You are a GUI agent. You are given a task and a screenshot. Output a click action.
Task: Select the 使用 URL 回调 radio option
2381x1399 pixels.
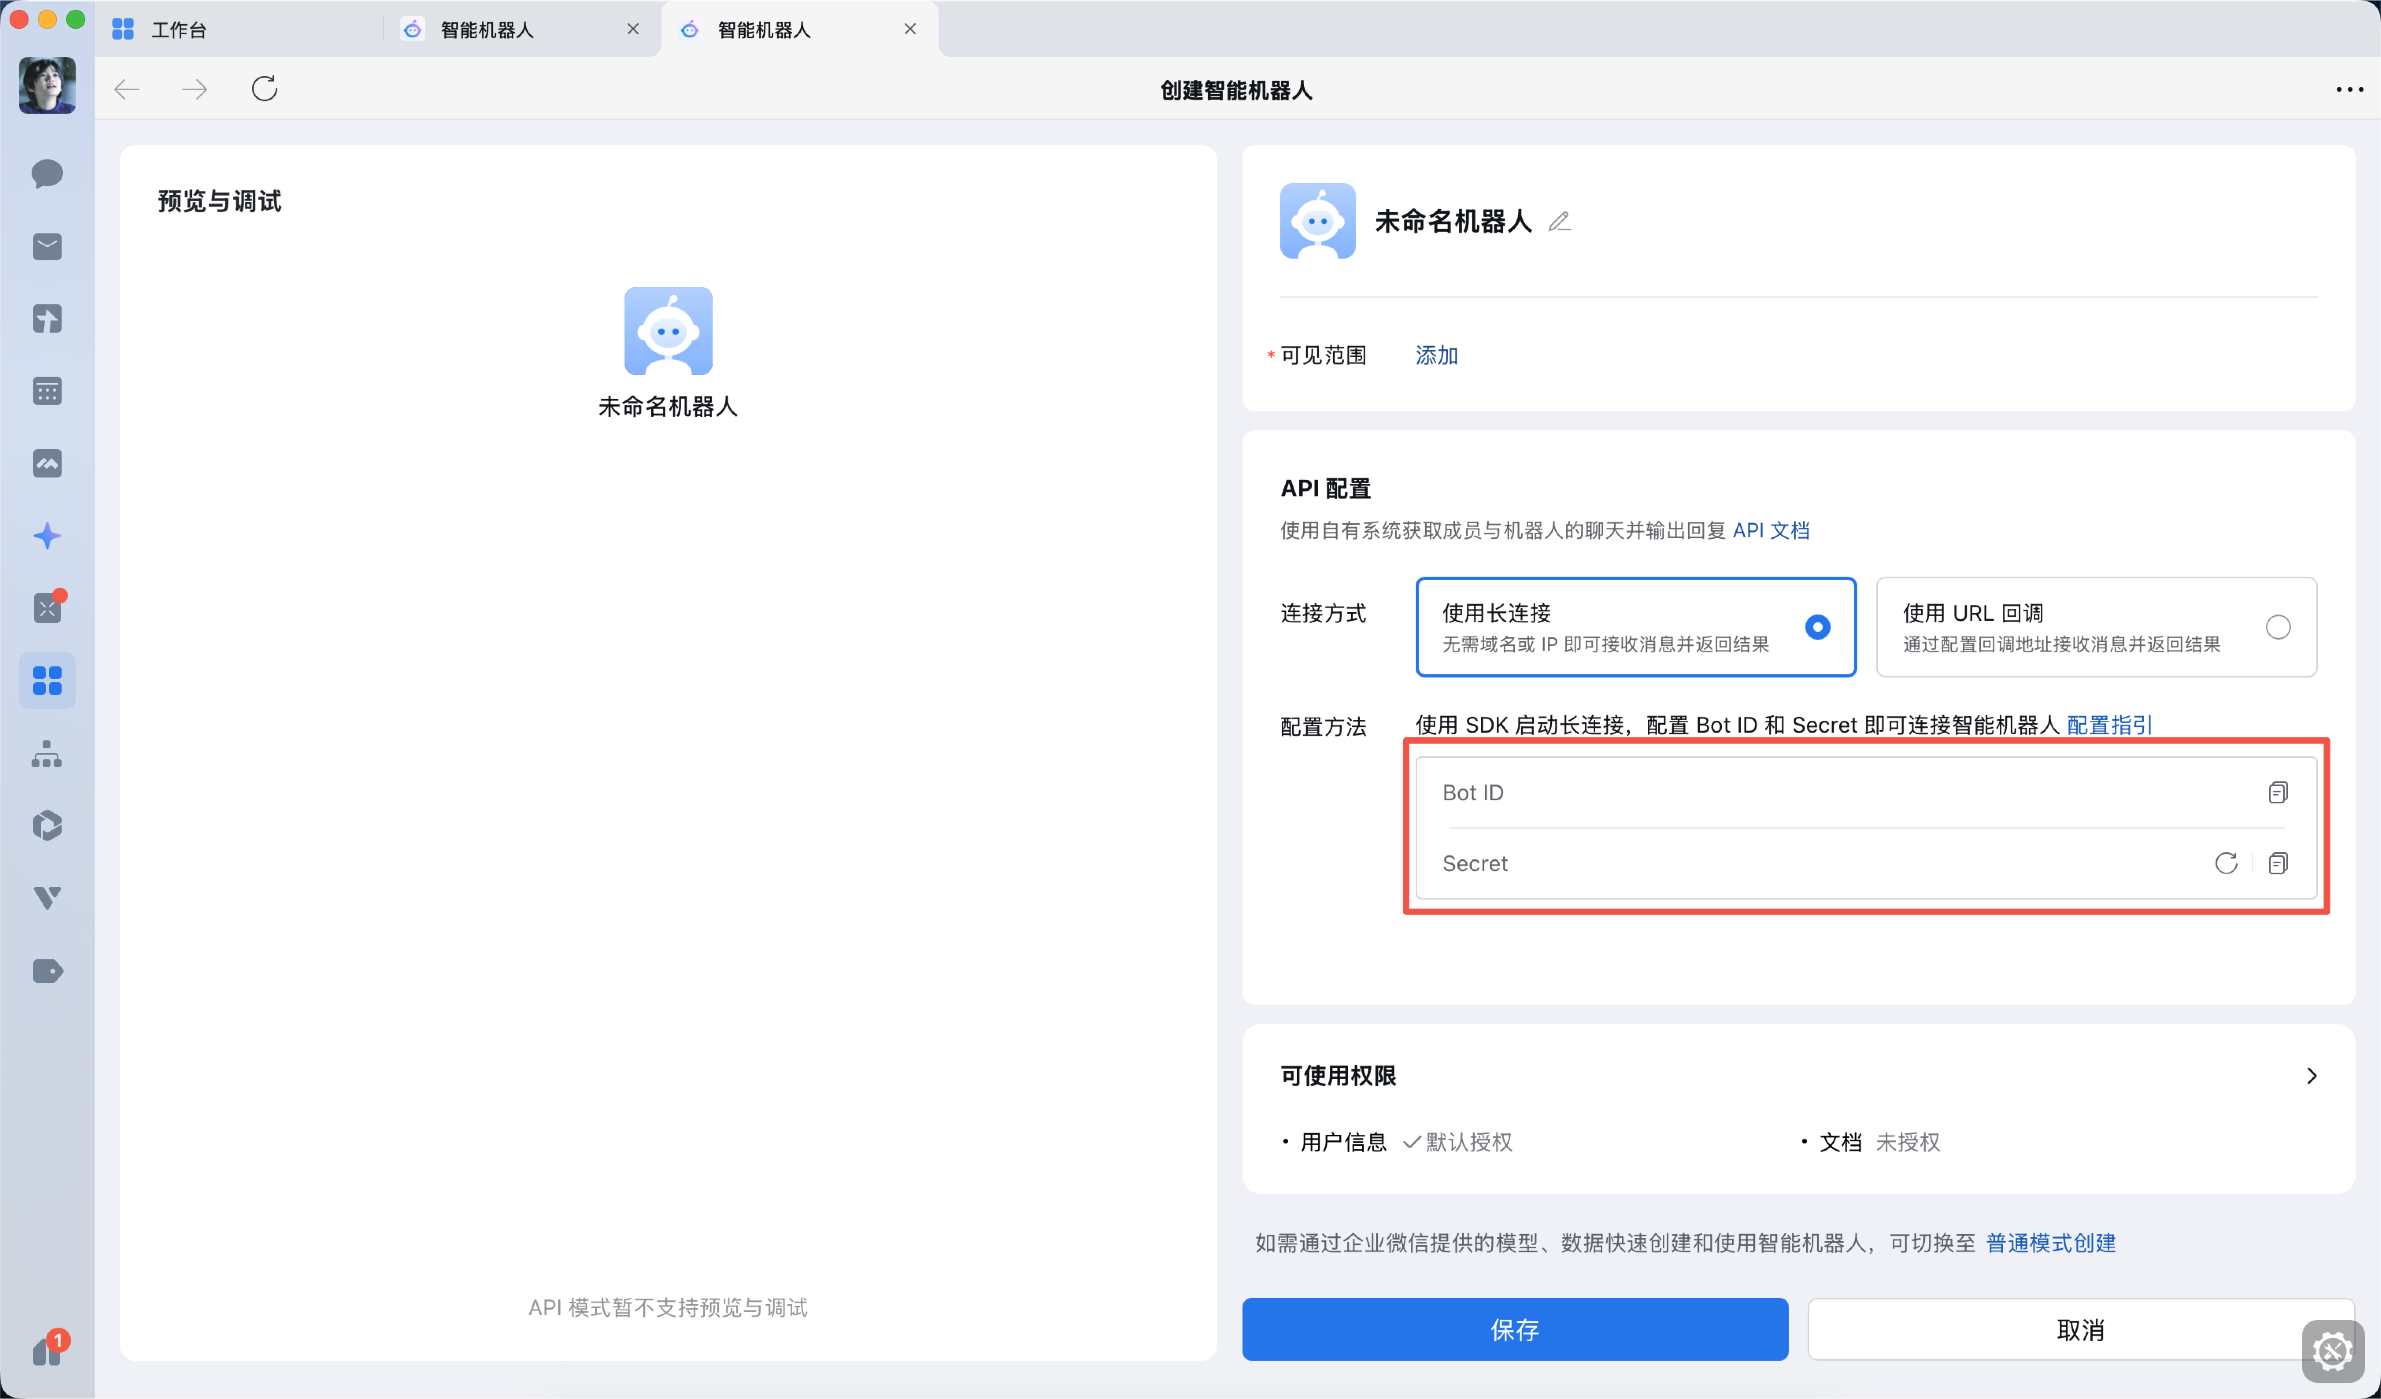click(2278, 627)
